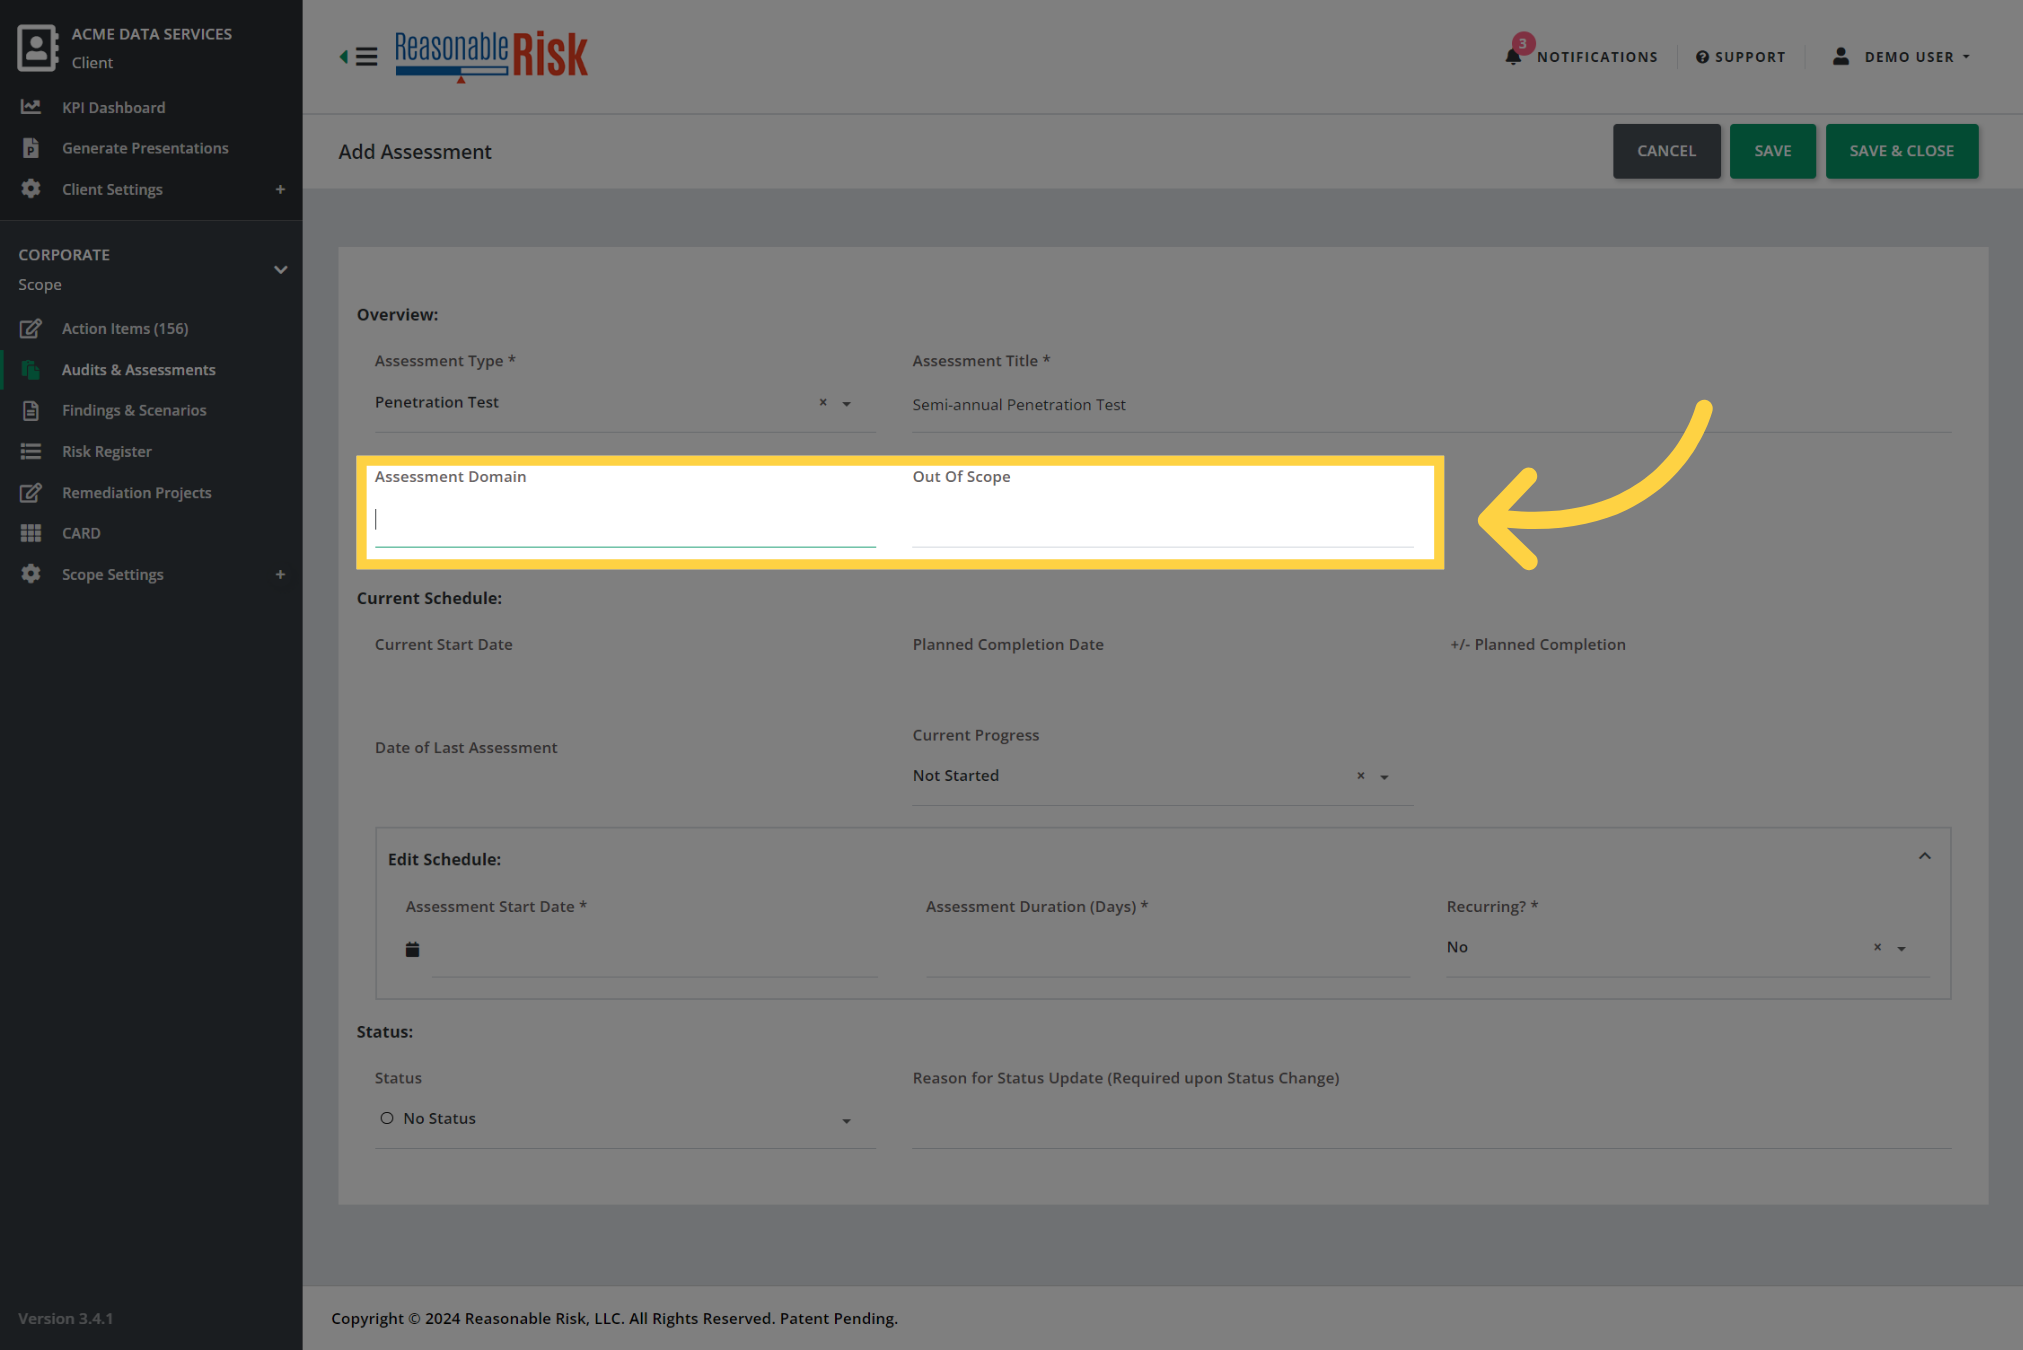Click Audits & Assessments icon

tap(31, 369)
